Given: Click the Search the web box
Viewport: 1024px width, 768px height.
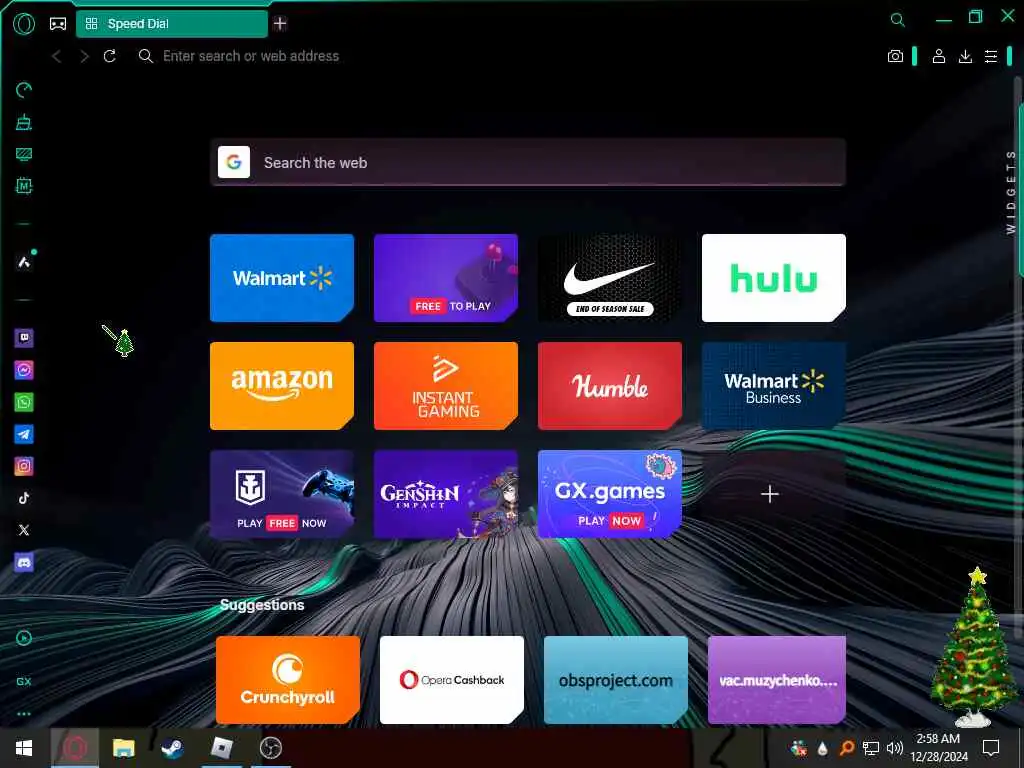Looking at the screenshot, I should pos(528,163).
